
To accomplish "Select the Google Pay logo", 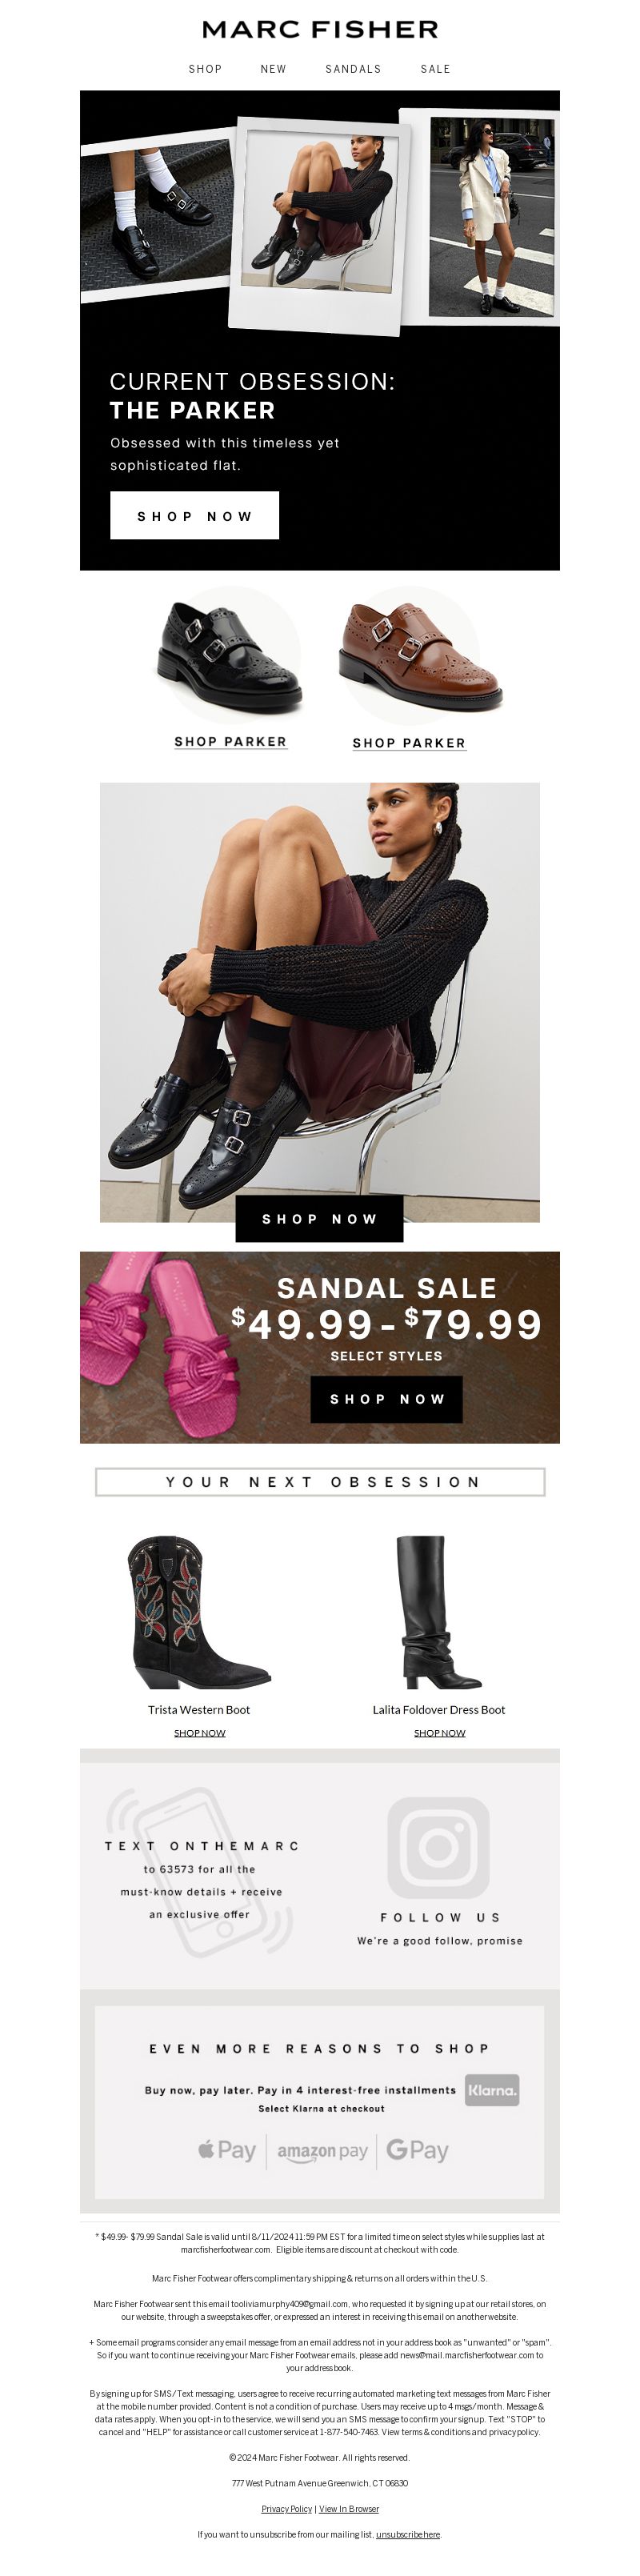I will tap(417, 2150).
